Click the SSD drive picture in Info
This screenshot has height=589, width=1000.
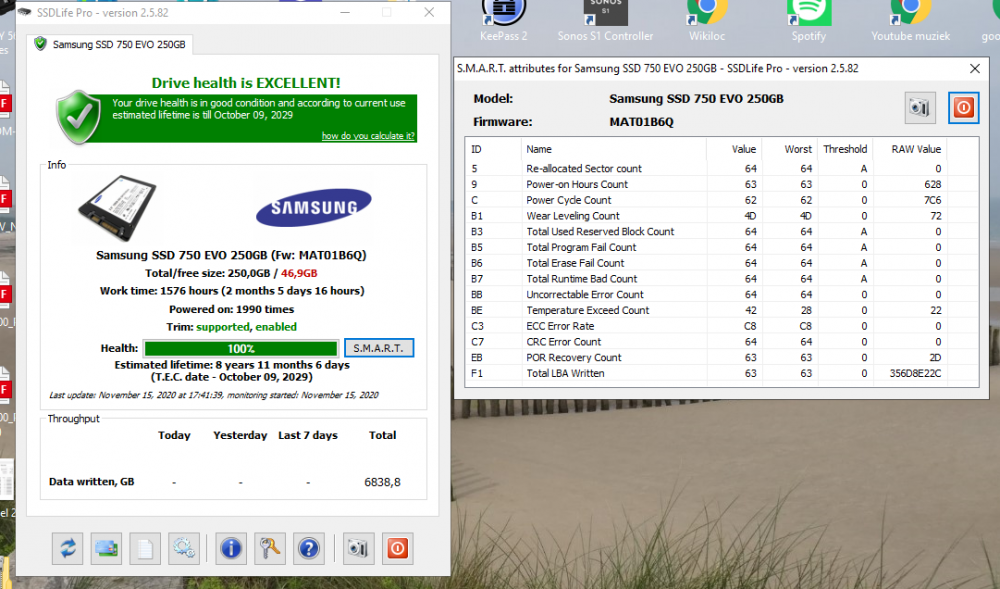[x=117, y=208]
